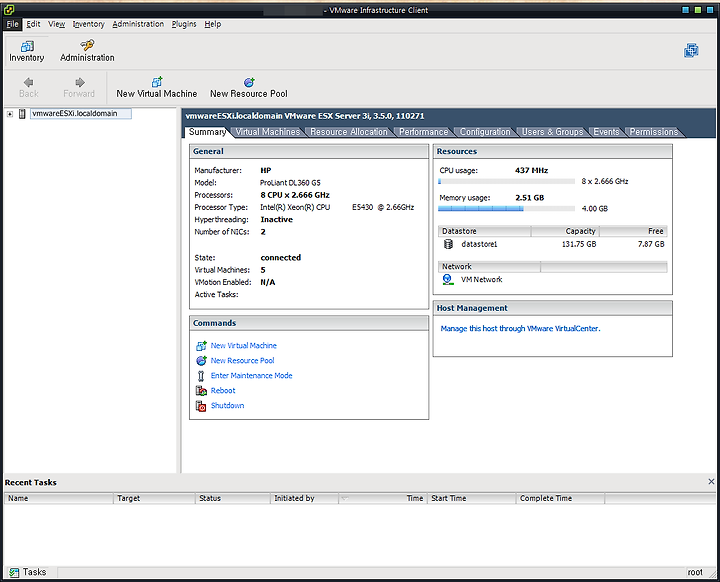Open the Administration toolbar icon
This screenshot has width=720, height=582.
click(87, 45)
